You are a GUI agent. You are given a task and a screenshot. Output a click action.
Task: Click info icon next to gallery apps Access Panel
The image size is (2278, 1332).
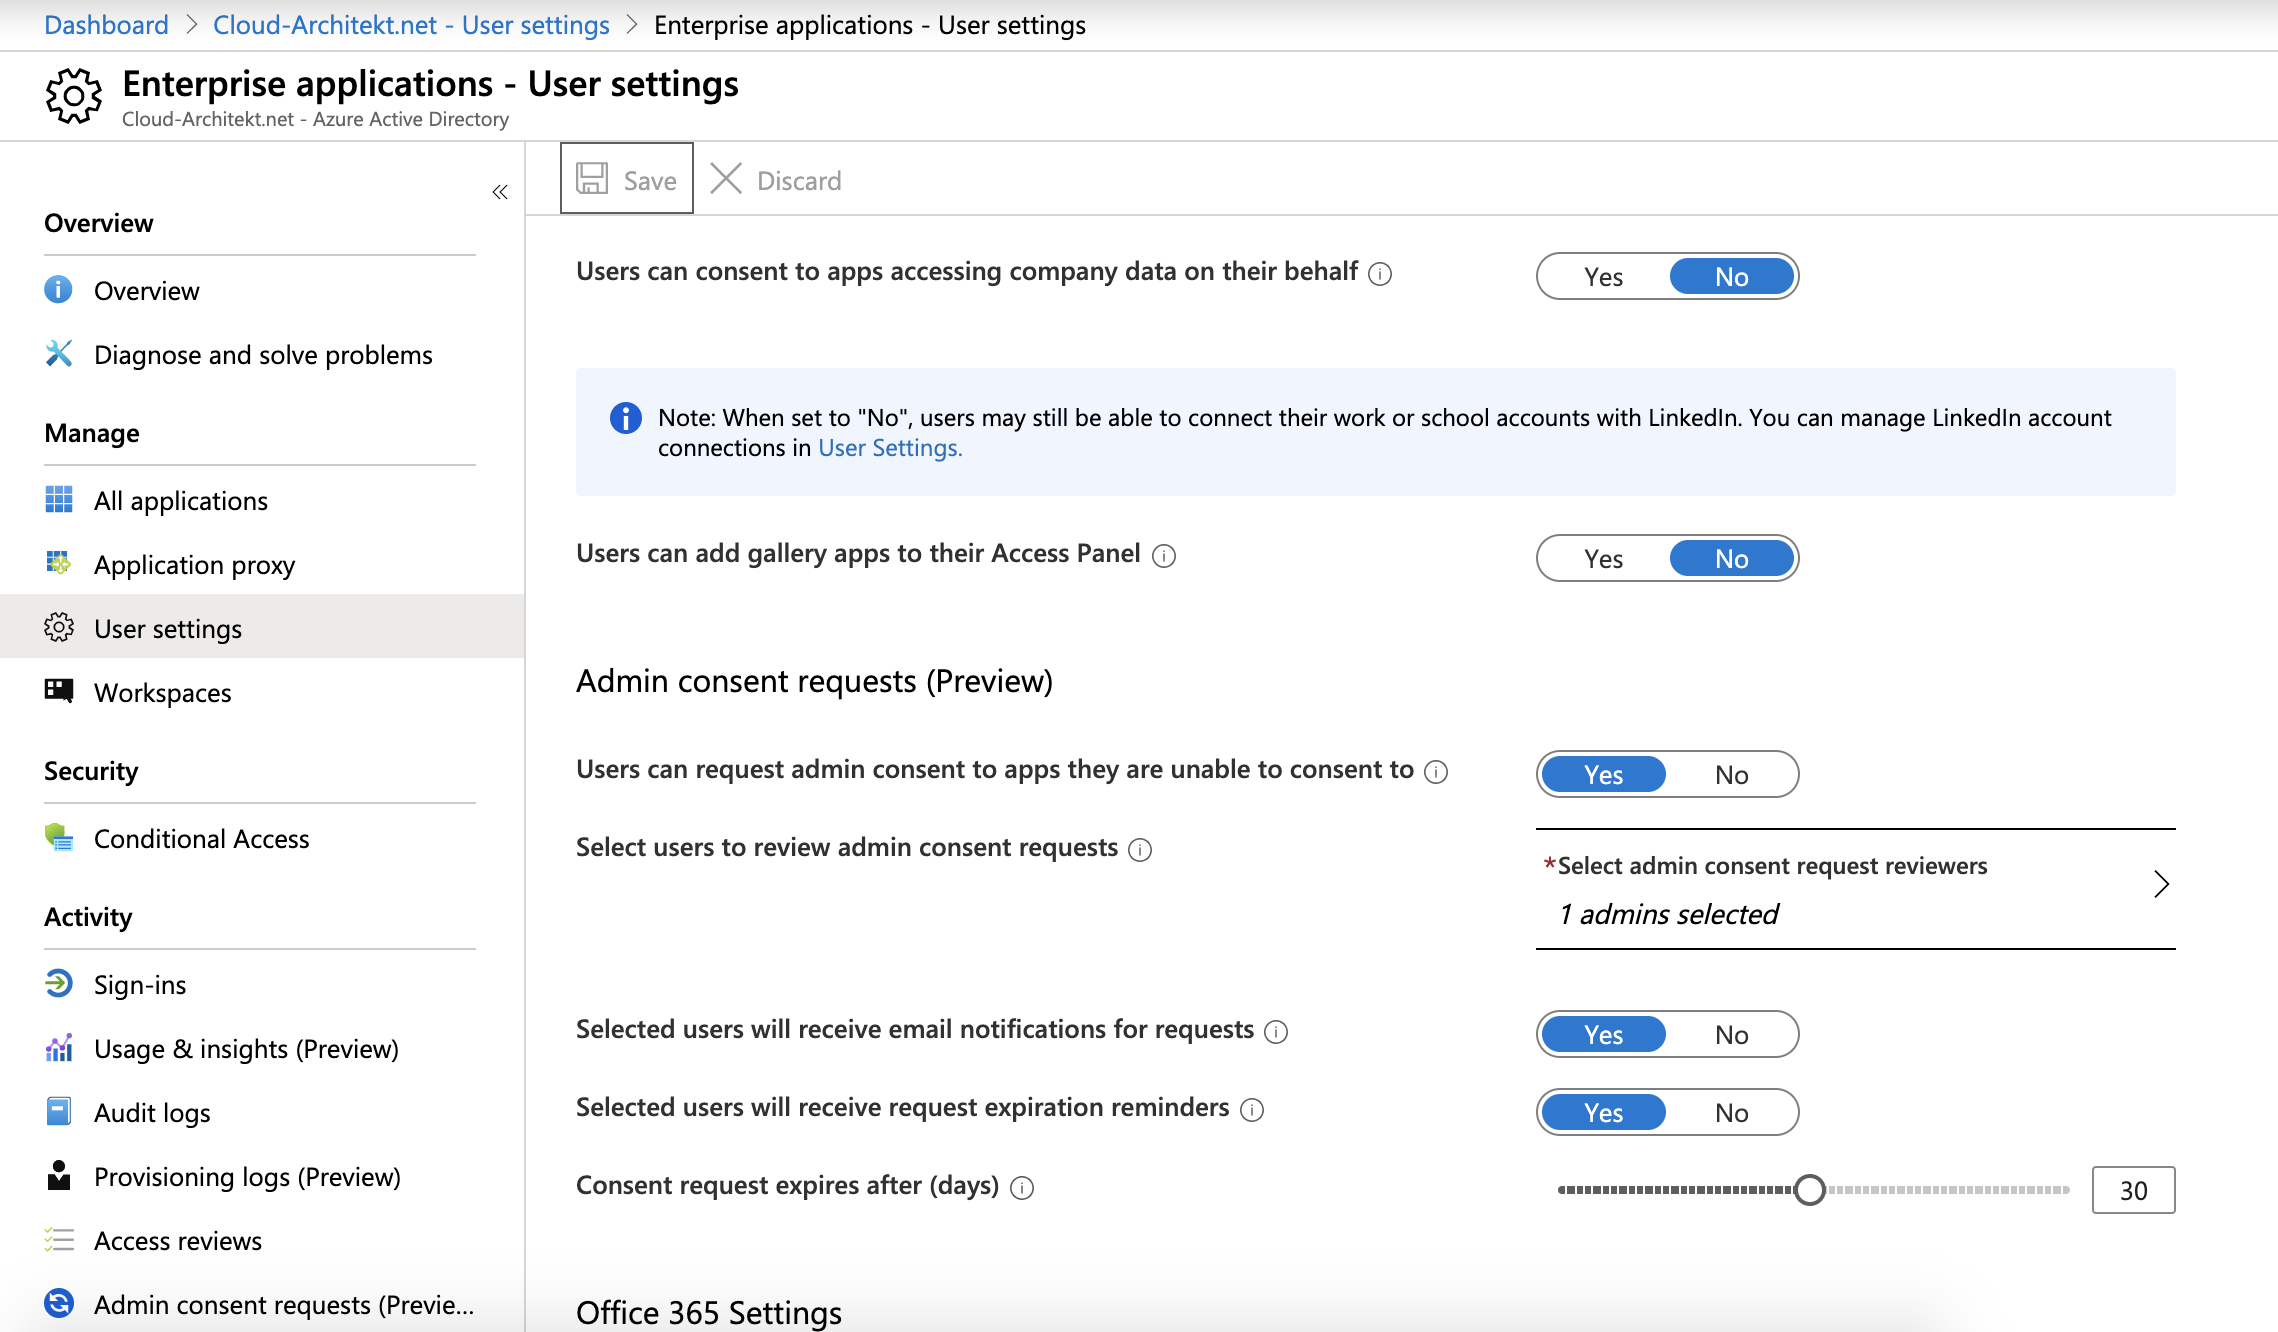point(1164,556)
